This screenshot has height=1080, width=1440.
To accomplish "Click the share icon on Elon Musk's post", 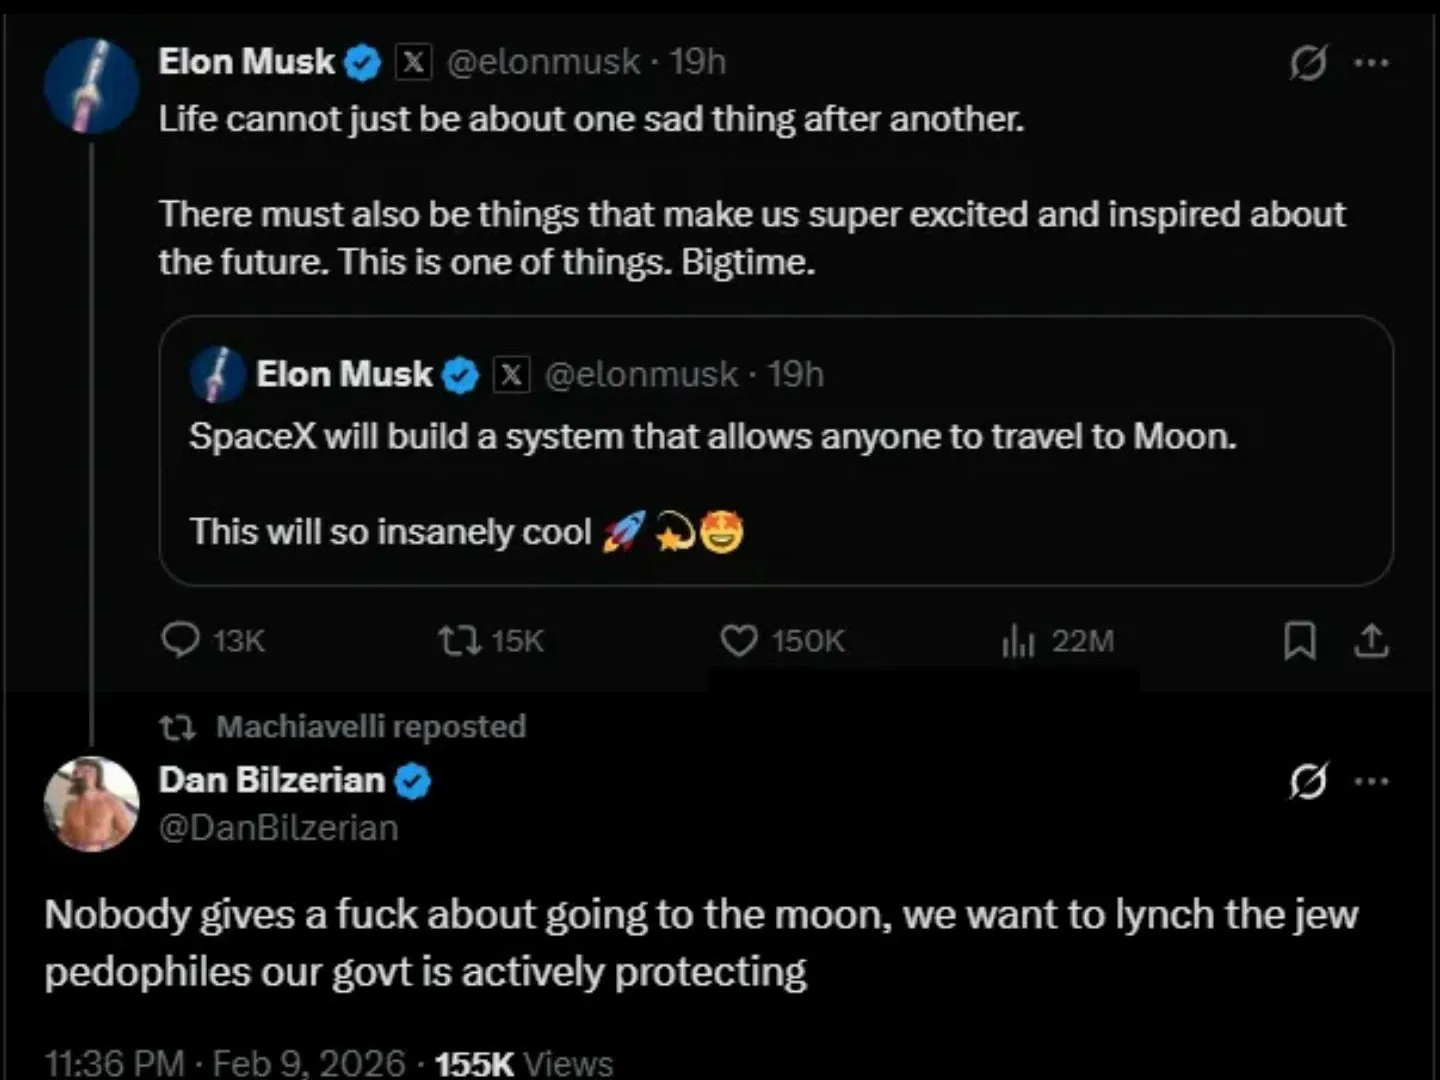I will pos(1371,641).
